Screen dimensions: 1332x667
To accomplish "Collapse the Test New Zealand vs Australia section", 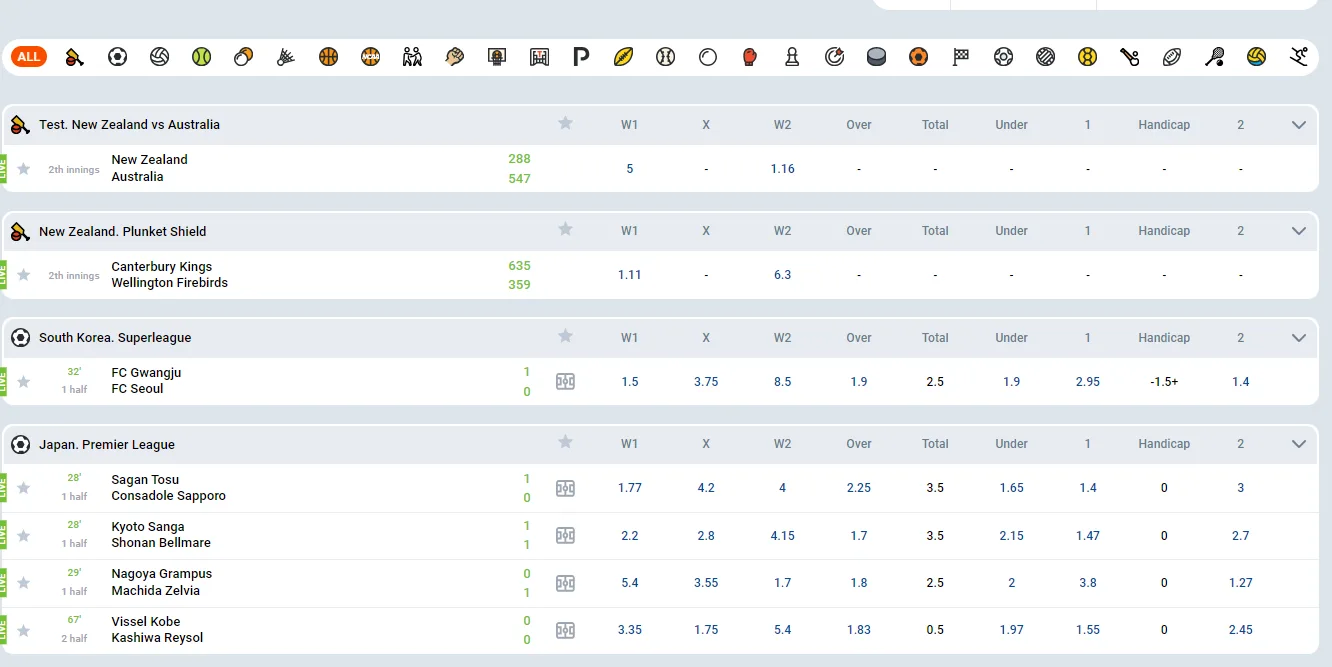I will point(1299,125).
